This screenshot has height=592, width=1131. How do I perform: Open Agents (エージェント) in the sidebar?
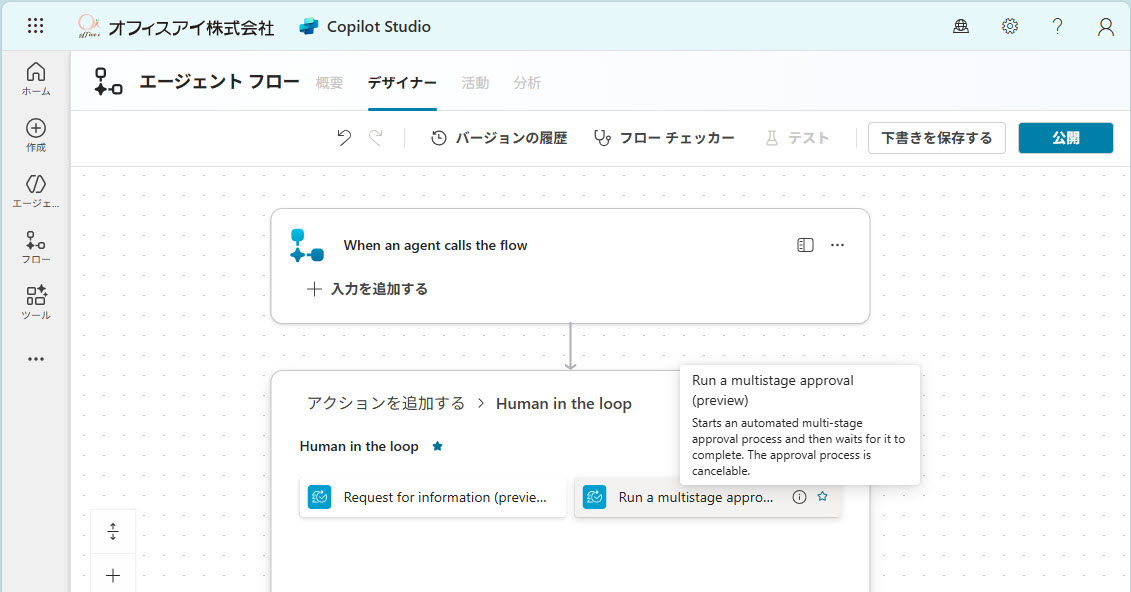pyautogui.click(x=36, y=190)
